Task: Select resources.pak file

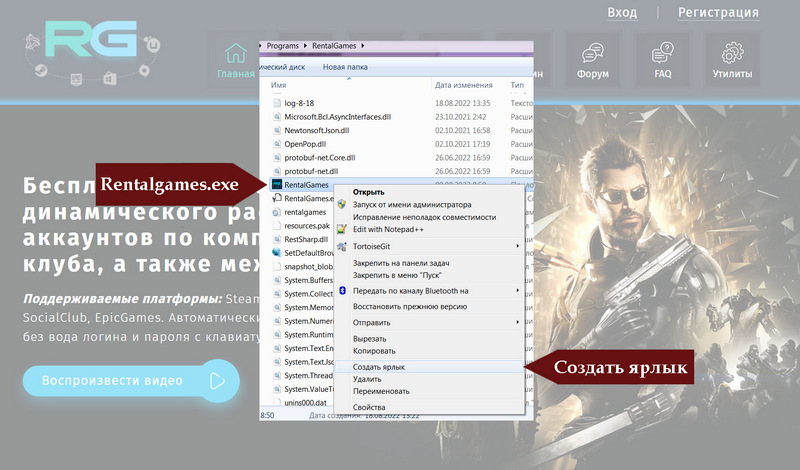Action: click(x=307, y=226)
